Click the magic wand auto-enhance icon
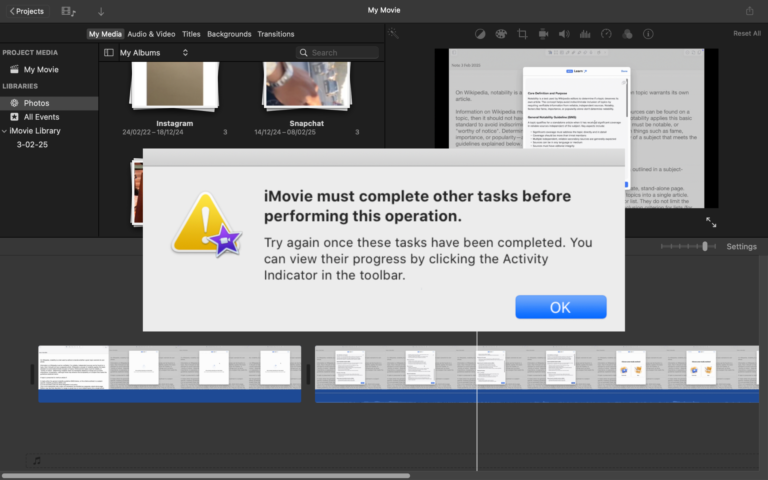 [393, 33]
